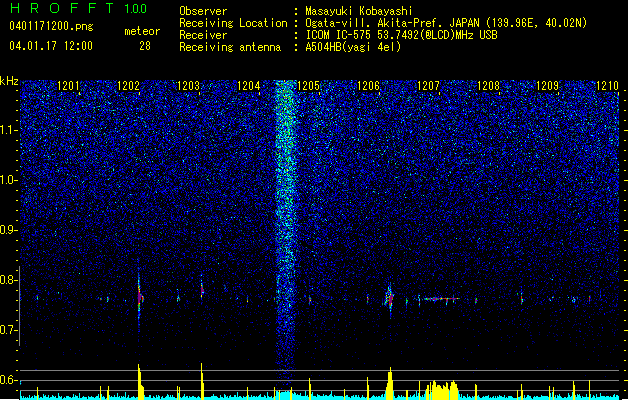This screenshot has width=629, height=400.
Task: Click the meteor echo at 1202
Action: pos(140,297)
